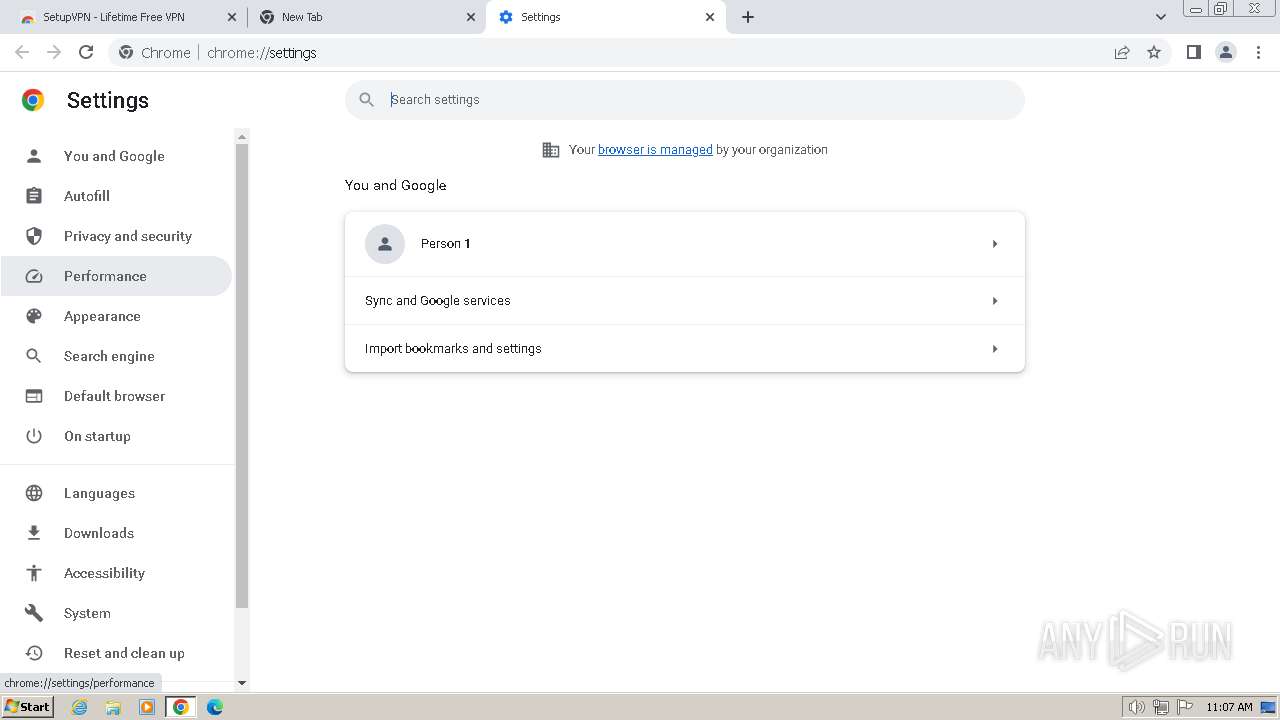Open the Accessibility figure icon
This screenshot has height=720, width=1280.
(34, 573)
